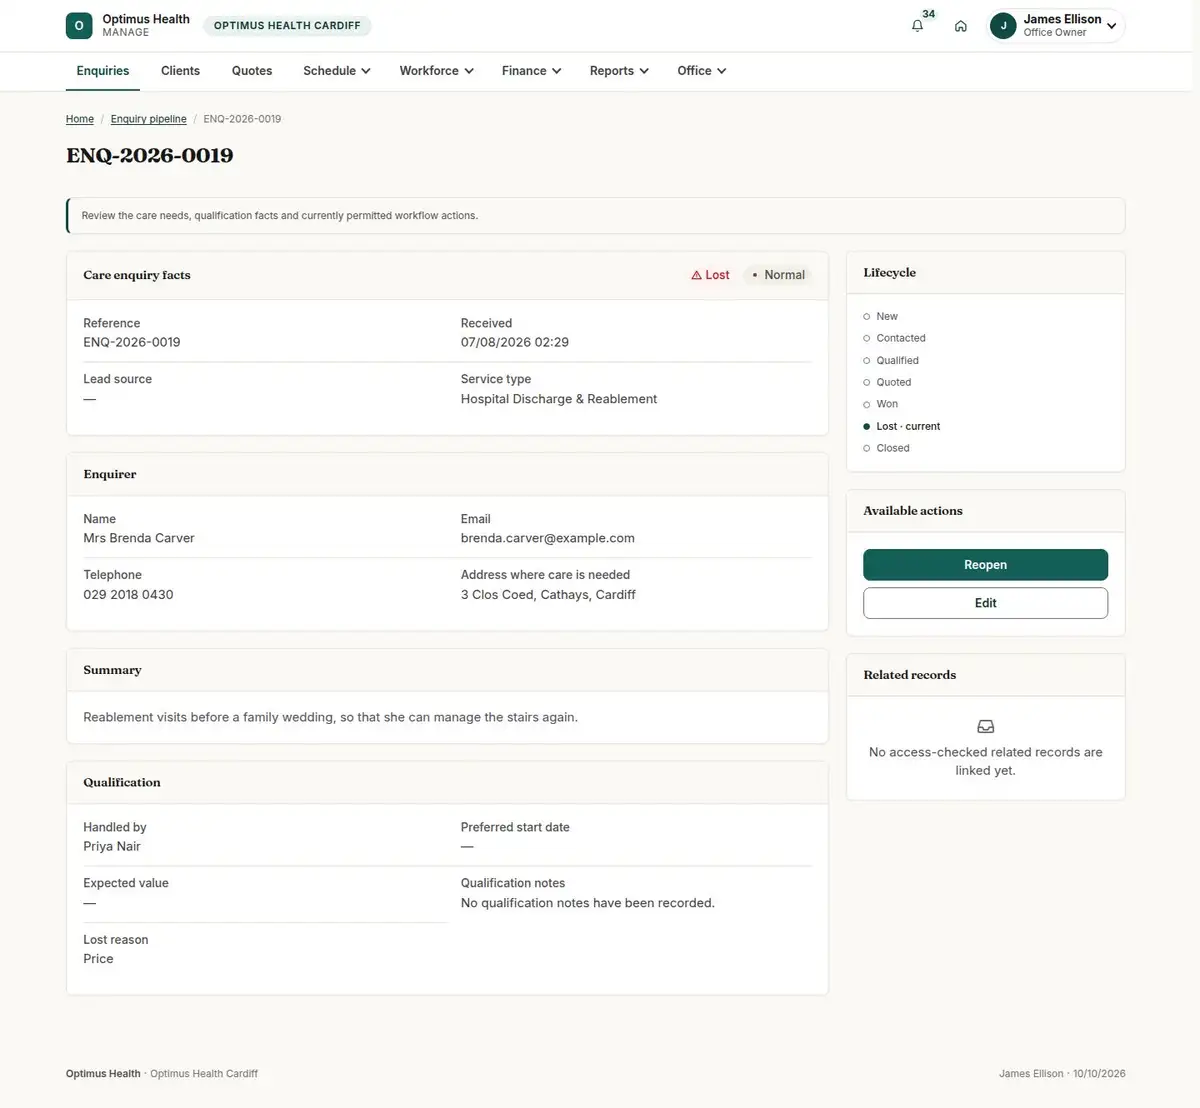Switch to the Clients tab
Screen dimensions: 1200x1108
click(x=180, y=71)
